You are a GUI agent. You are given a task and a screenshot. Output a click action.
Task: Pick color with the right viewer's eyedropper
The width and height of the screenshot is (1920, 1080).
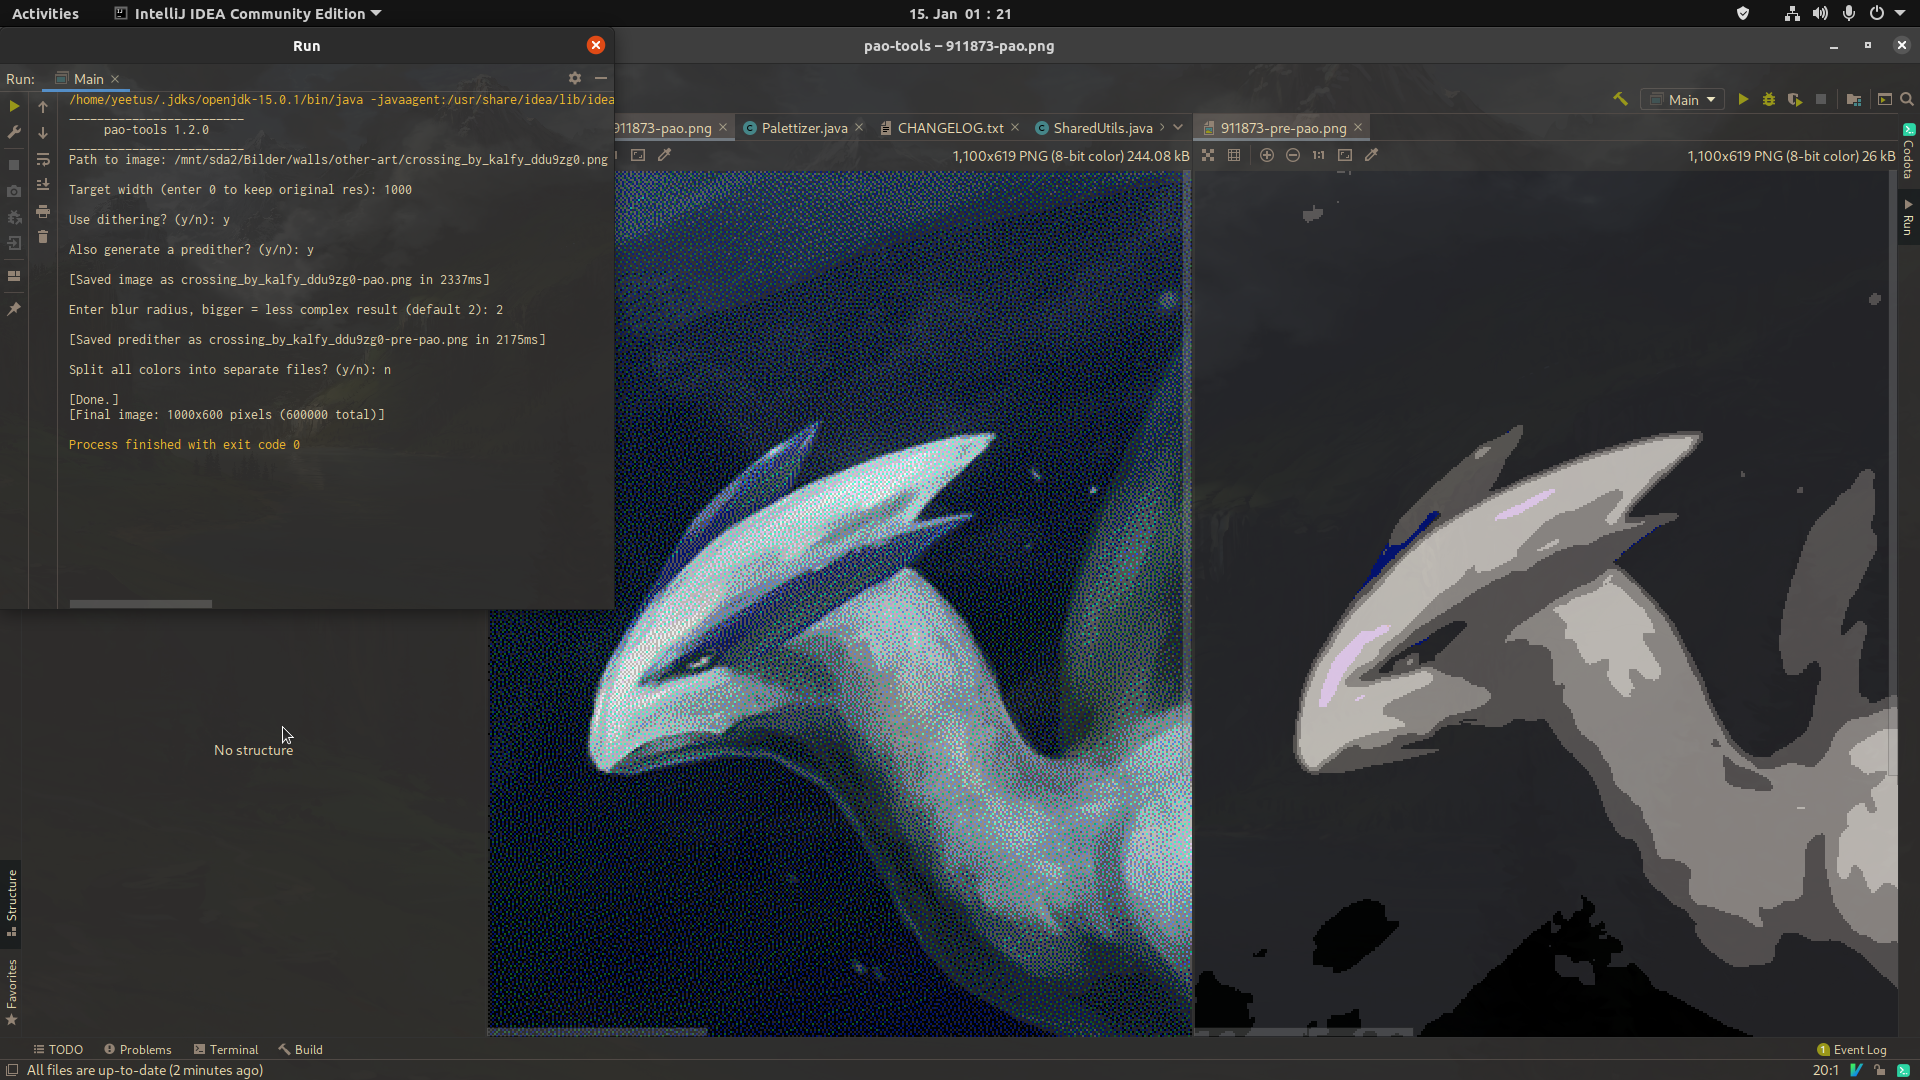[x=1372, y=155]
